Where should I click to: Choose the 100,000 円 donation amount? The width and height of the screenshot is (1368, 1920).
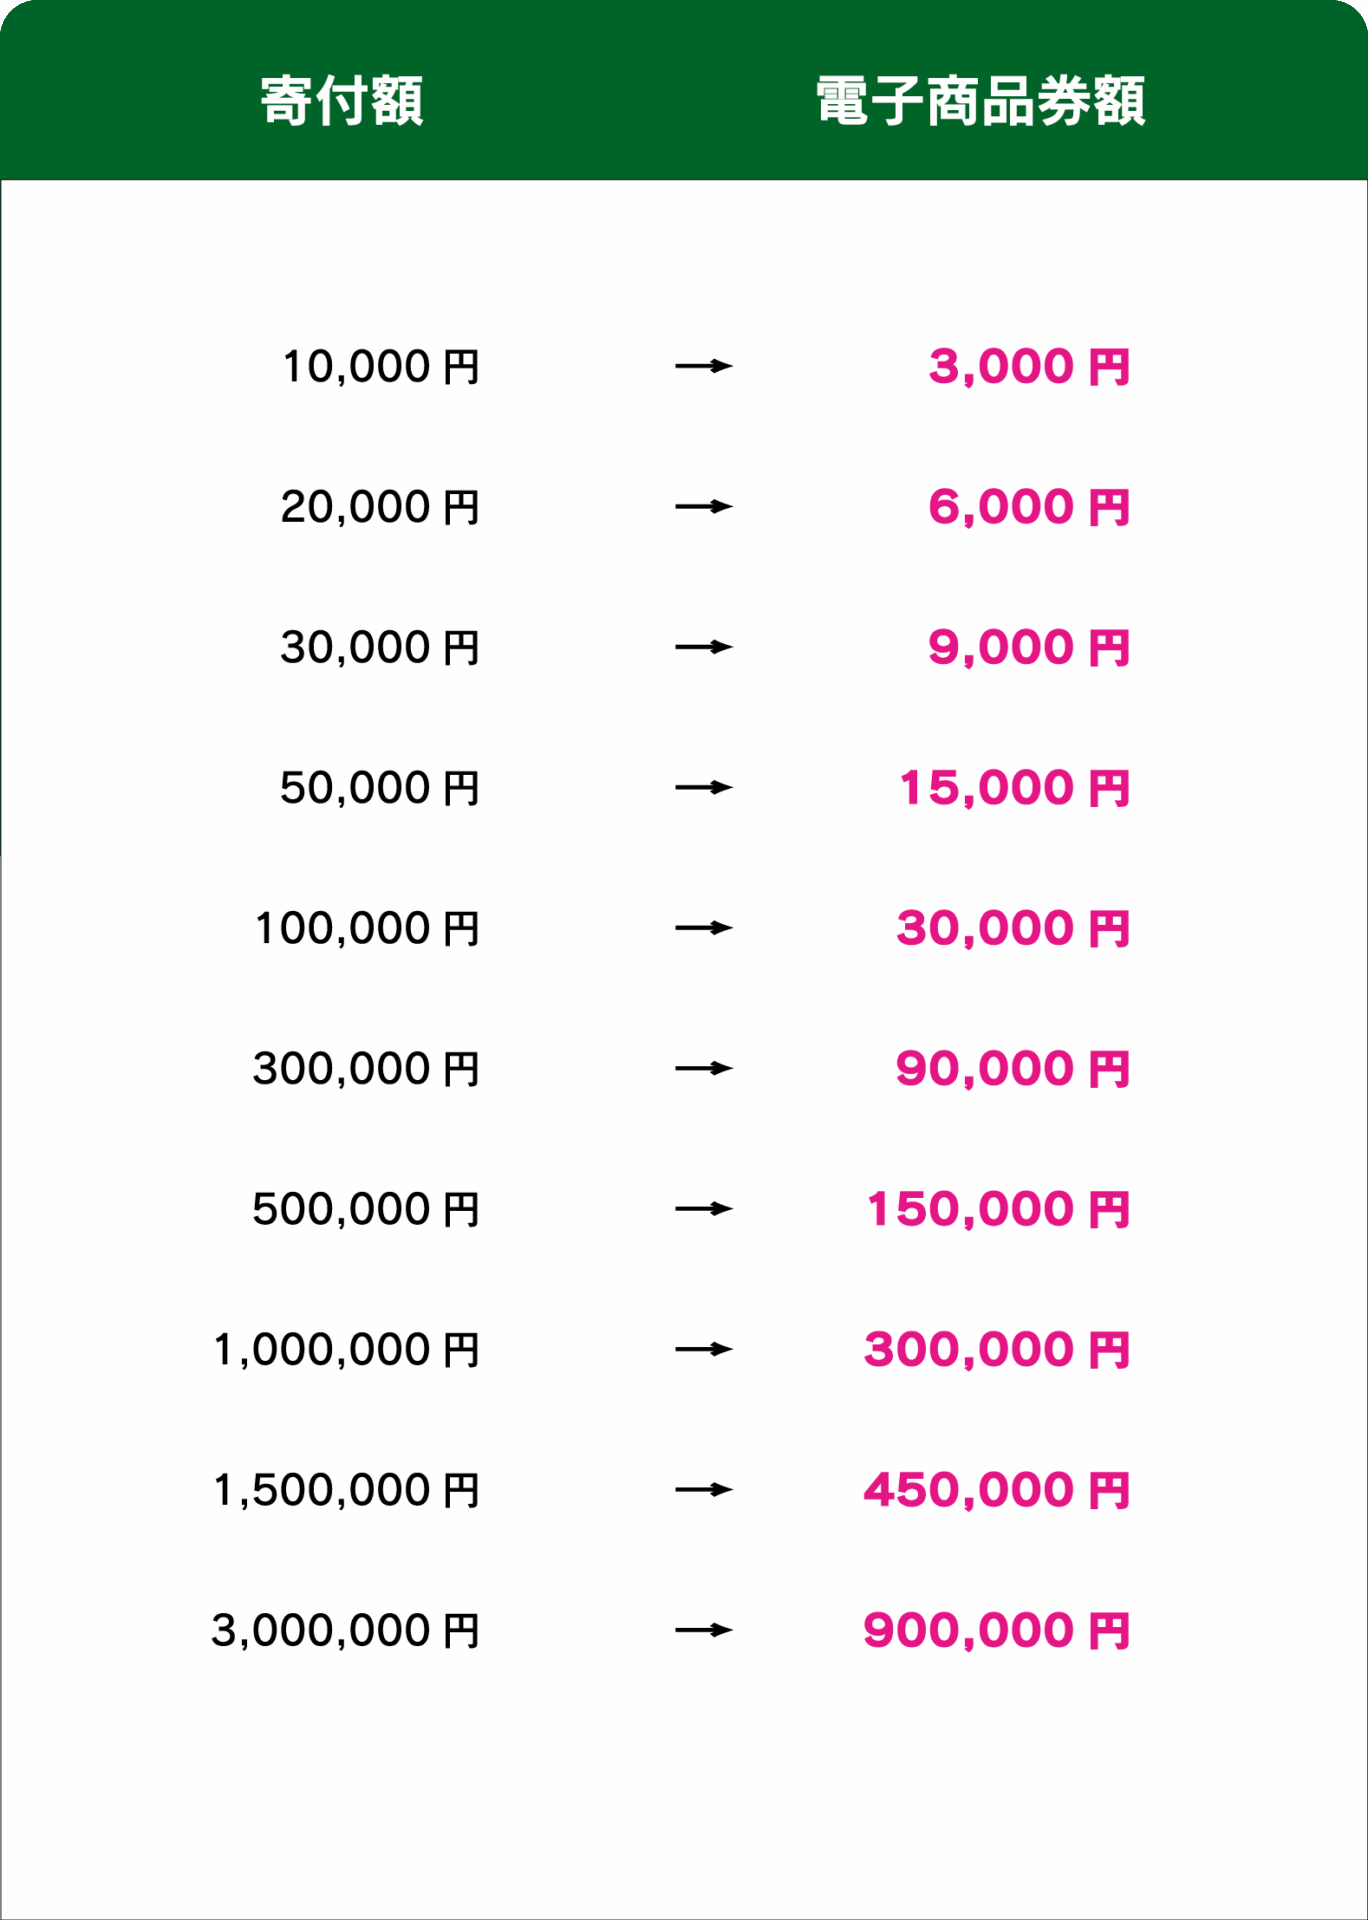click(x=367, y=929)
